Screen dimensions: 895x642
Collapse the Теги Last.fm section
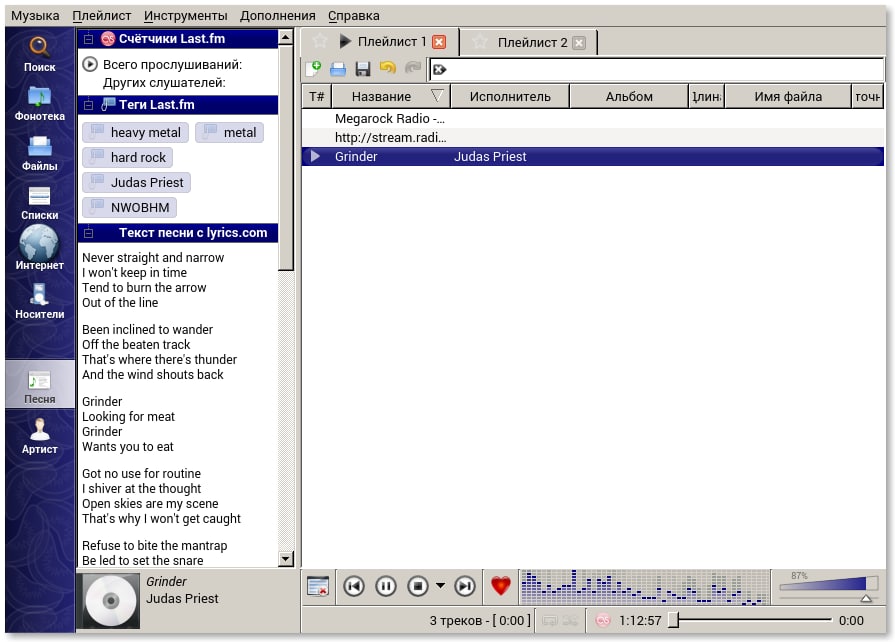click(x=88, y=104)
